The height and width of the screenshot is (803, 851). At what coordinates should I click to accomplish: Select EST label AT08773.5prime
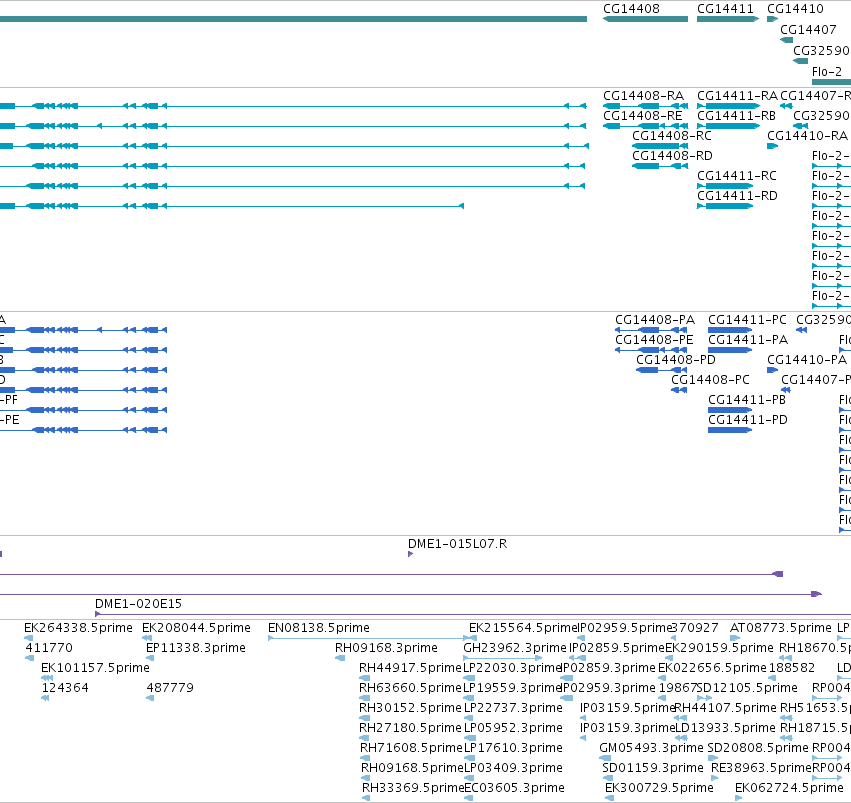(780, 628)
